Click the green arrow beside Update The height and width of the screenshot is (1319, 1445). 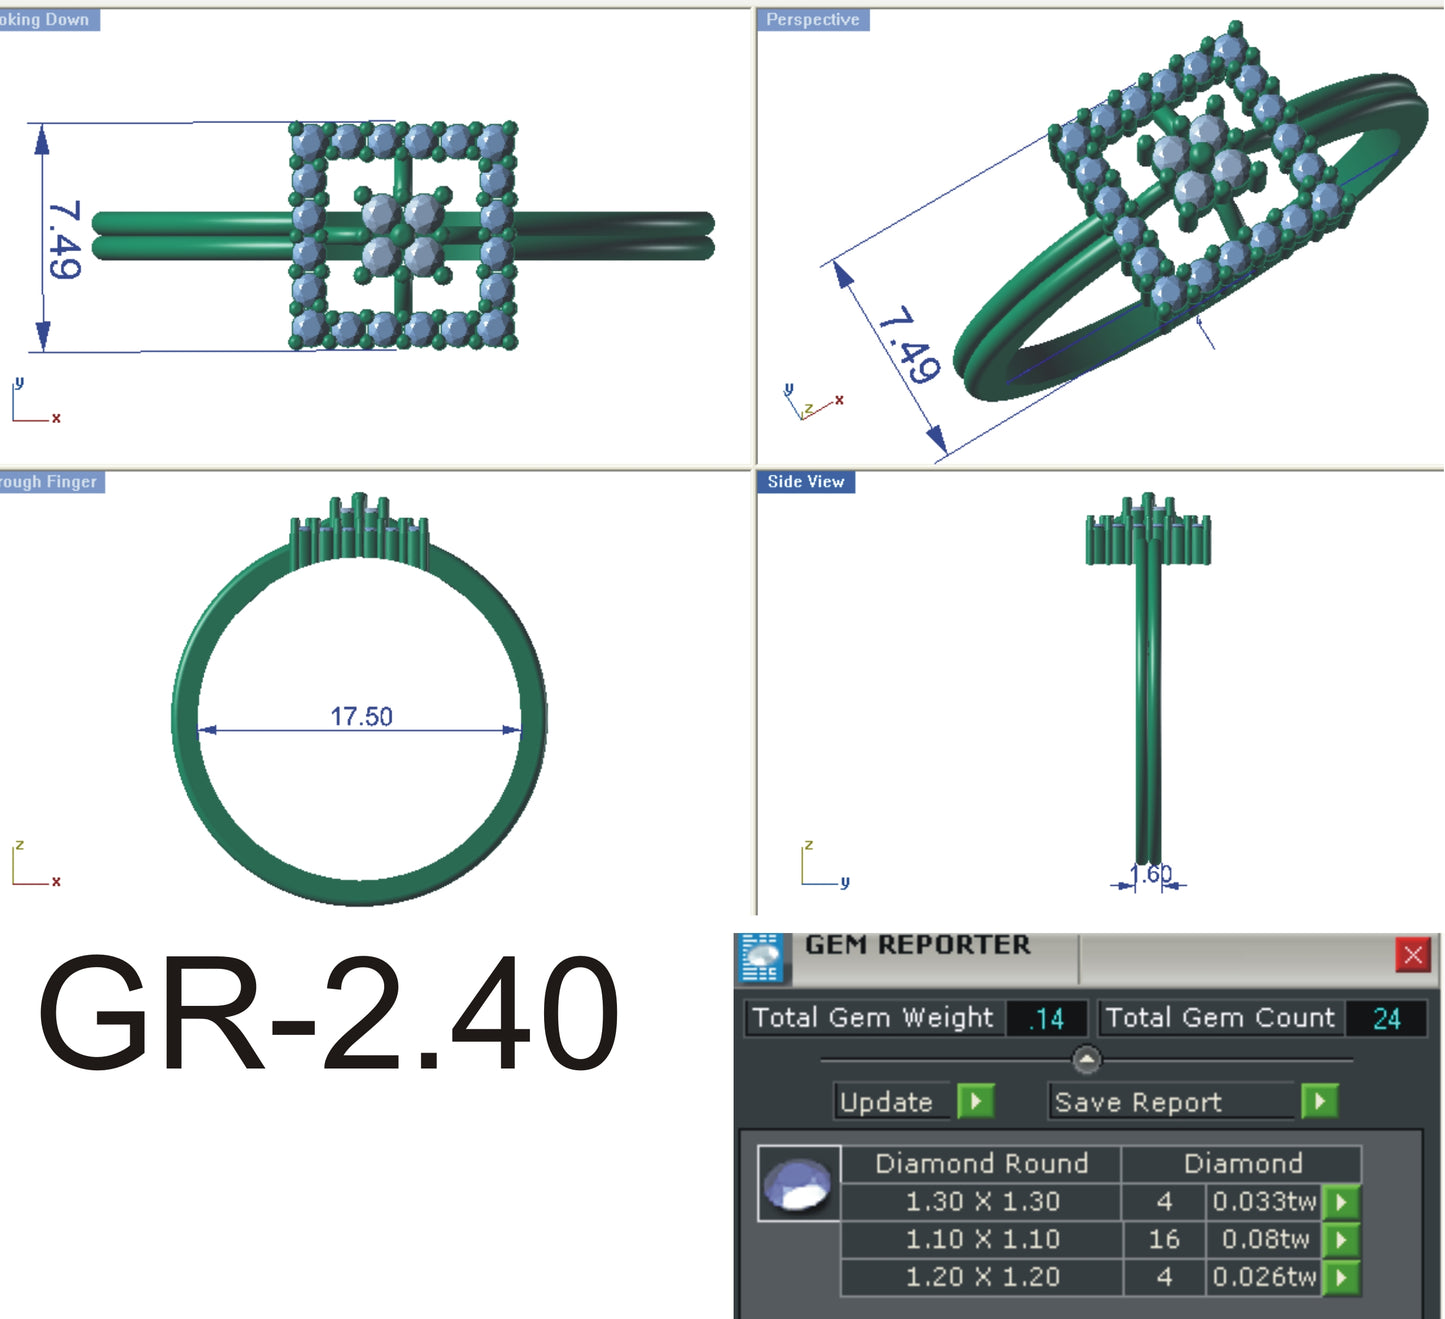click(x=975, y=1102)
